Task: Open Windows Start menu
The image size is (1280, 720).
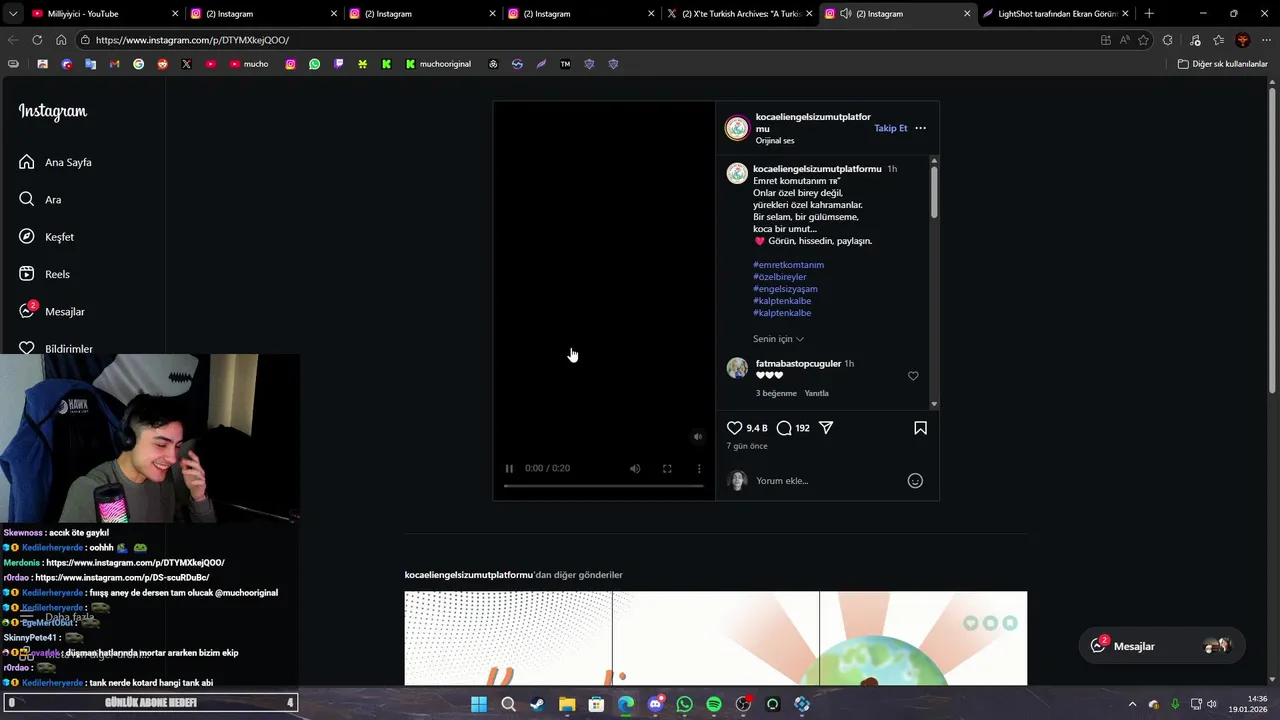Action: (479, 704)
